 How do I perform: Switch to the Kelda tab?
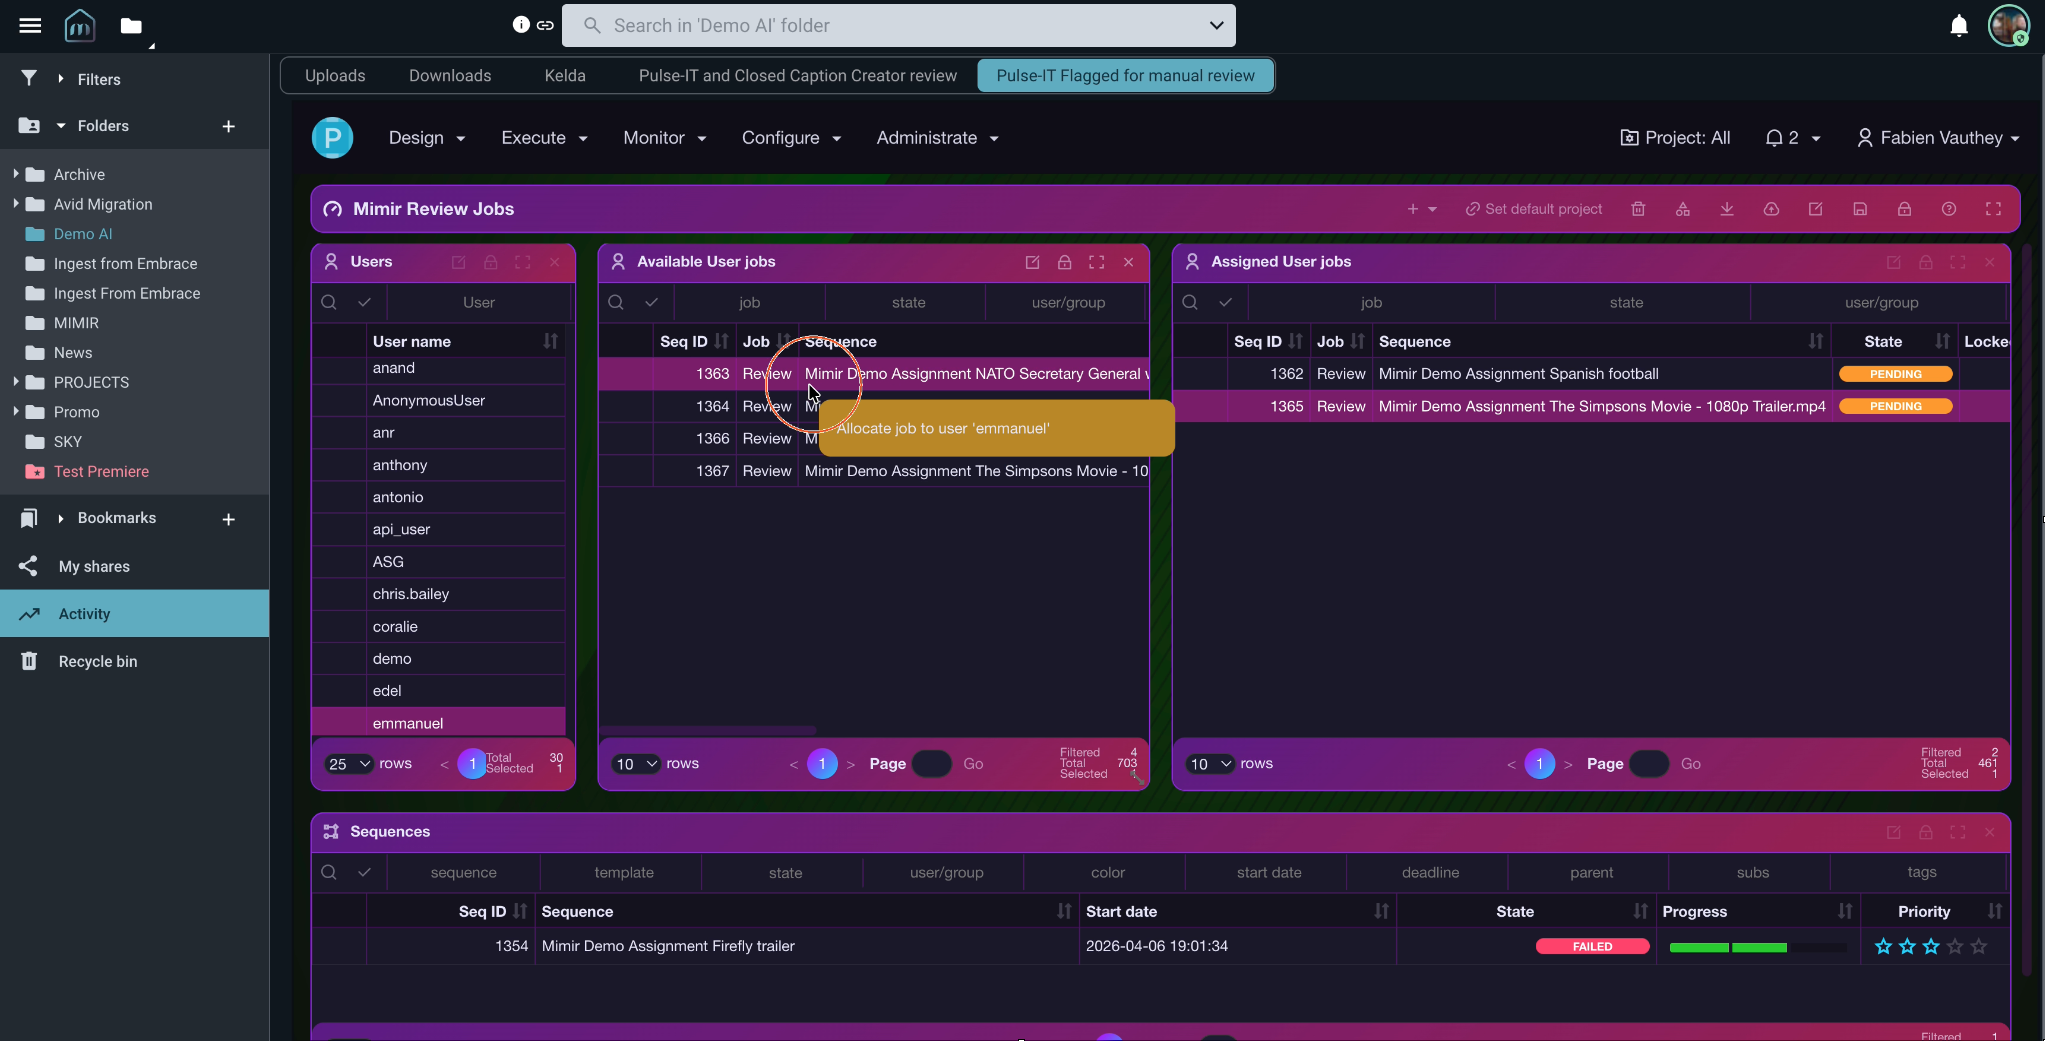pyautogui.click(x=565, y=76)
